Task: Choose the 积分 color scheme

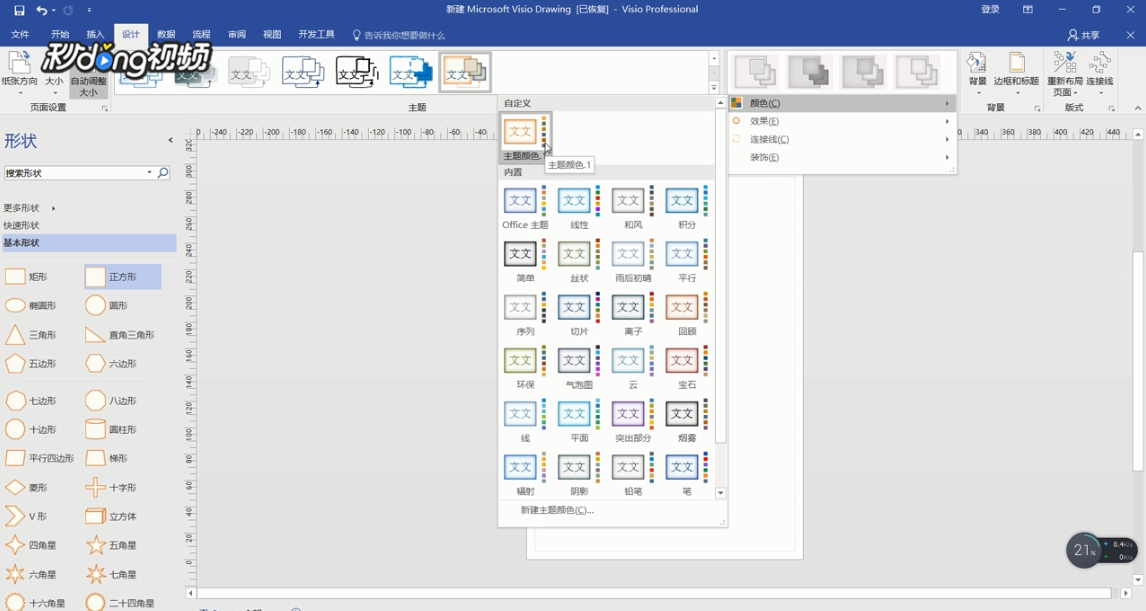Action: (687, 208)
